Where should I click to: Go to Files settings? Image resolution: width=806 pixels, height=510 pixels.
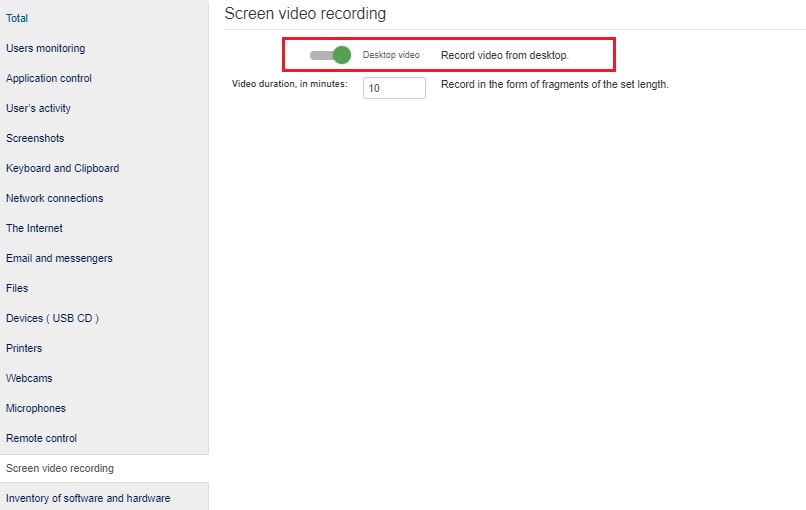[17, 288]
